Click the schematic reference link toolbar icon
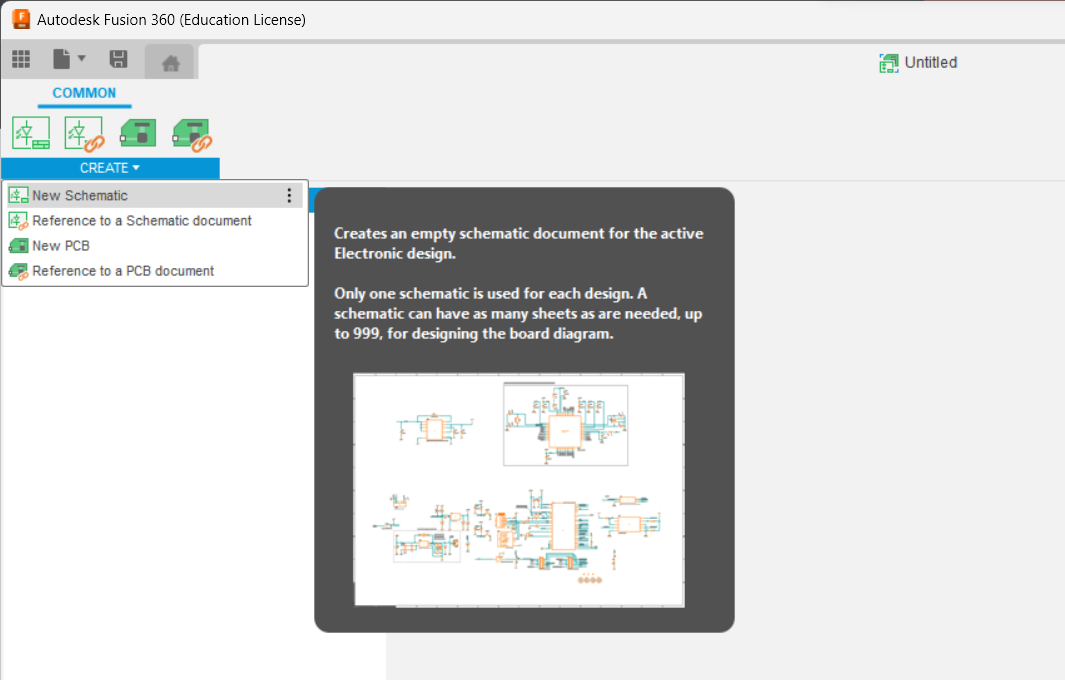This screenshot has width=1065, height=680. [x=84, y=133]
